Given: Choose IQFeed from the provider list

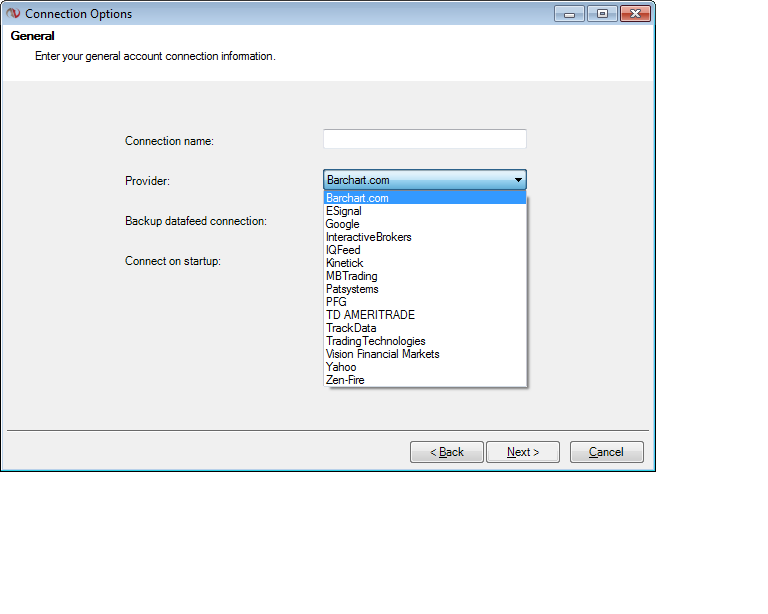Looking at the screenshot, I should pyautogui.click(x=425, y=250).
